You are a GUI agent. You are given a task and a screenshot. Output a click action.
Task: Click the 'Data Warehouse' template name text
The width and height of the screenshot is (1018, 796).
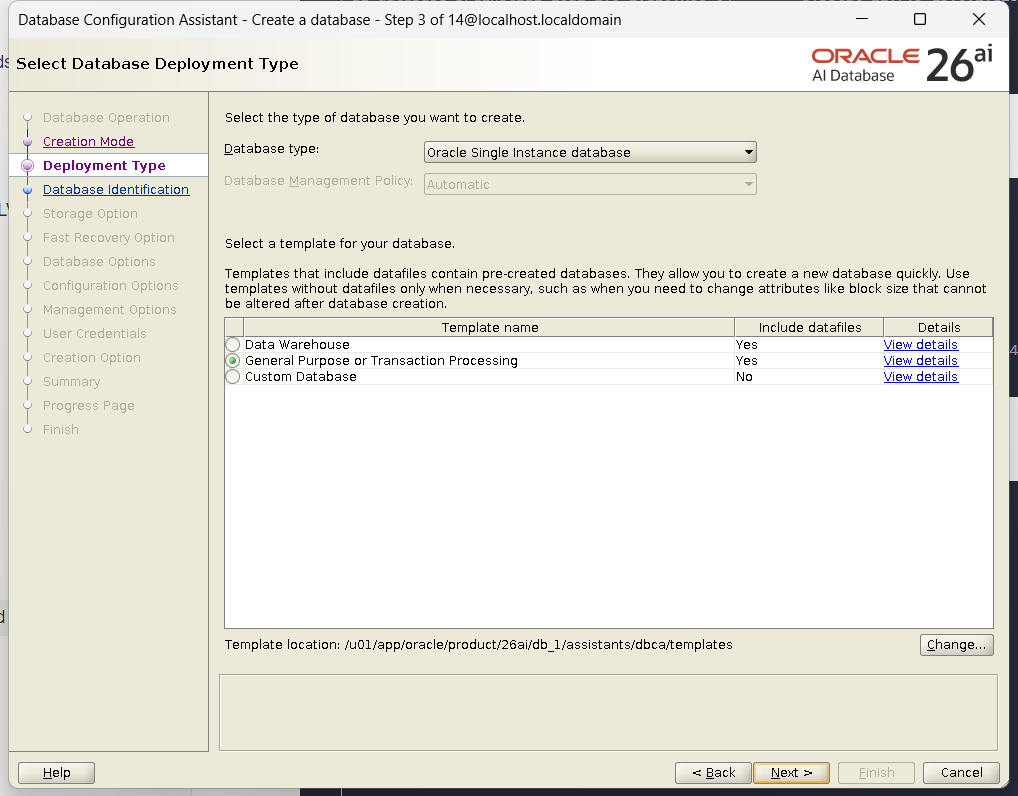(x=297, y=345)
